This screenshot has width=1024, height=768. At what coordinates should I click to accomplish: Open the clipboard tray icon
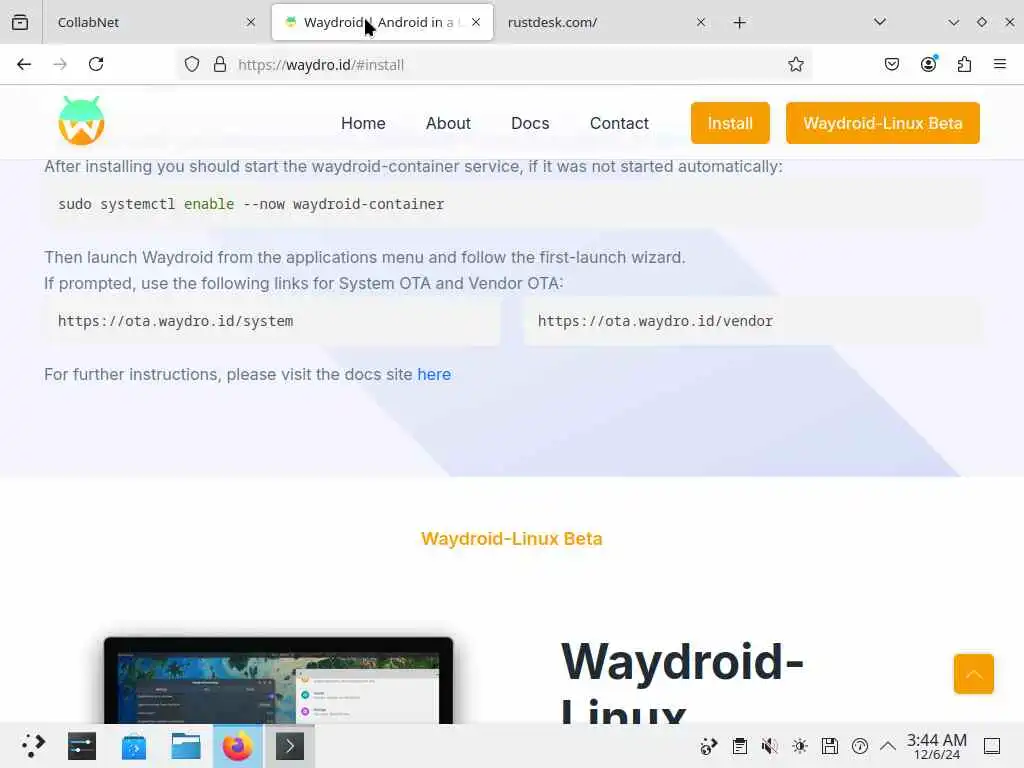(x=739, y=746)
